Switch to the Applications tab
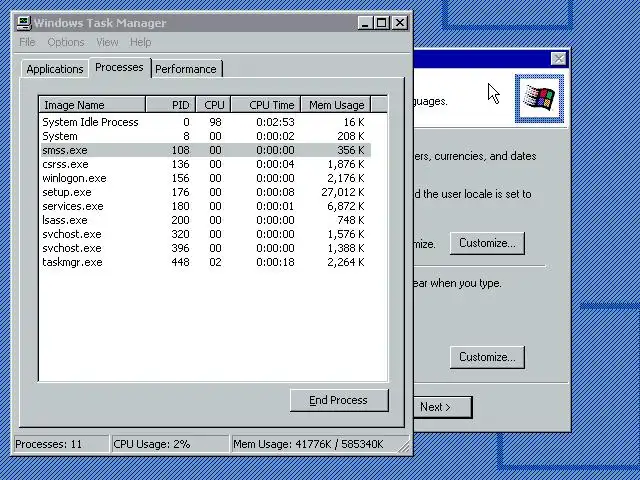Viewport: 640px width, 480px height. (55, 69)
